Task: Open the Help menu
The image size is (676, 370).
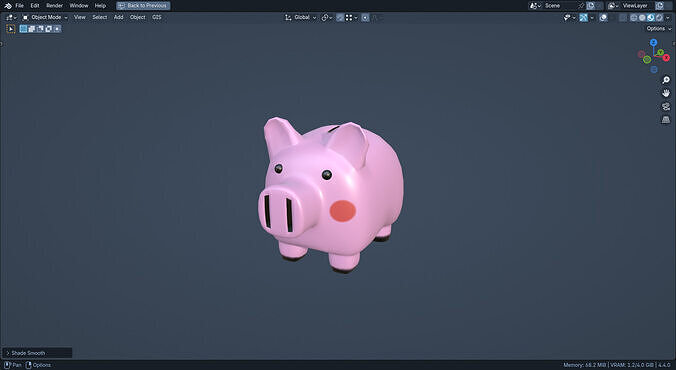Action: [100, 6]
